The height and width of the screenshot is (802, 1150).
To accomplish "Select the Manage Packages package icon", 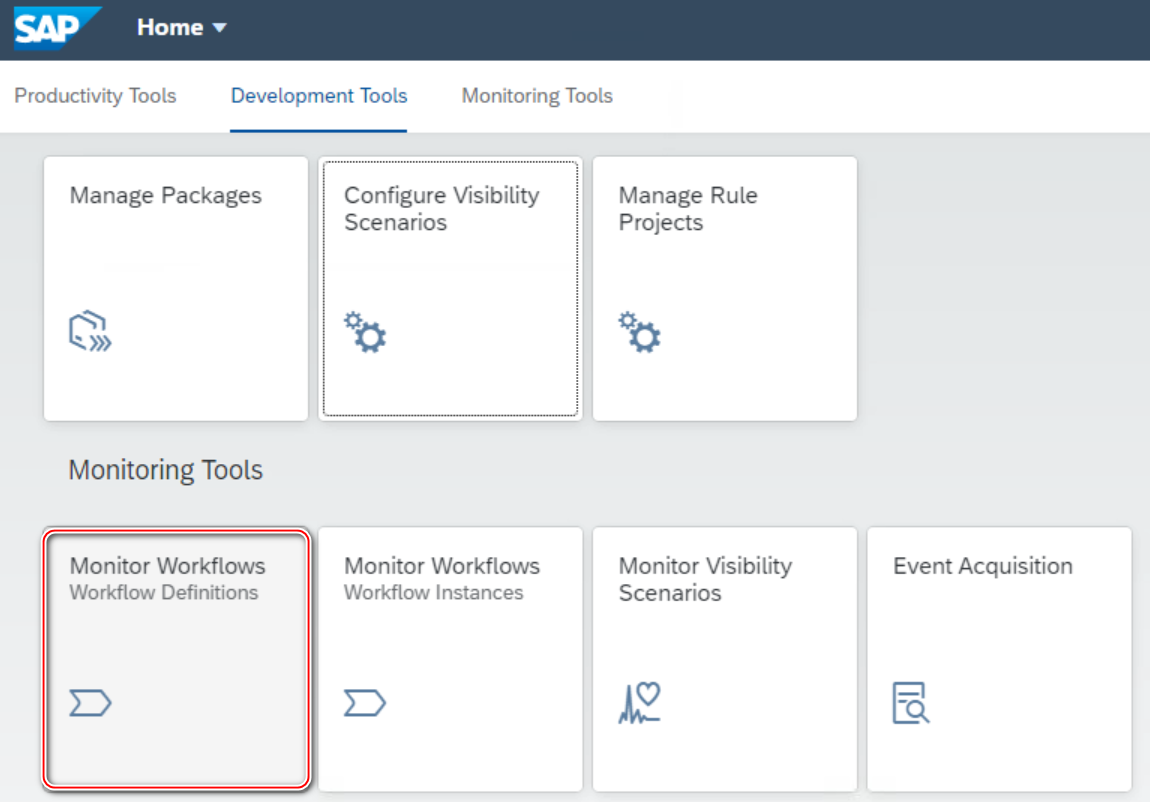I will click(x=89, y=331).
